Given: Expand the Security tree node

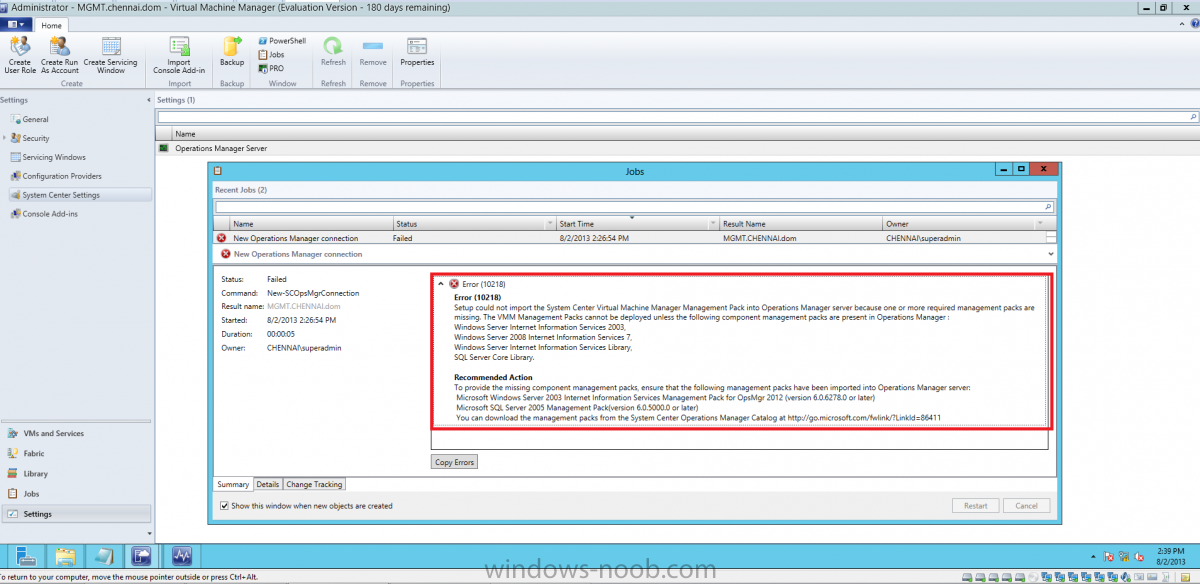Looking at the screenshot, I should pyautogui.click(x=4, y=138).
